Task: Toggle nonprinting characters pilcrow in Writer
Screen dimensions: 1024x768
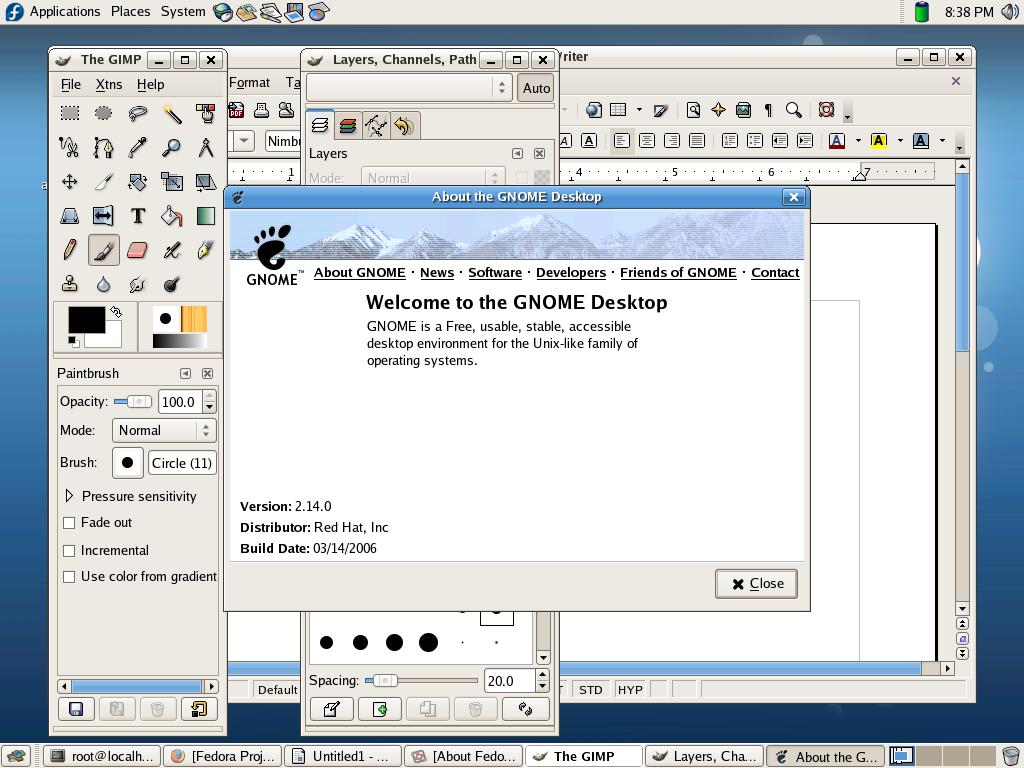Action: click(x=768, y=110)
